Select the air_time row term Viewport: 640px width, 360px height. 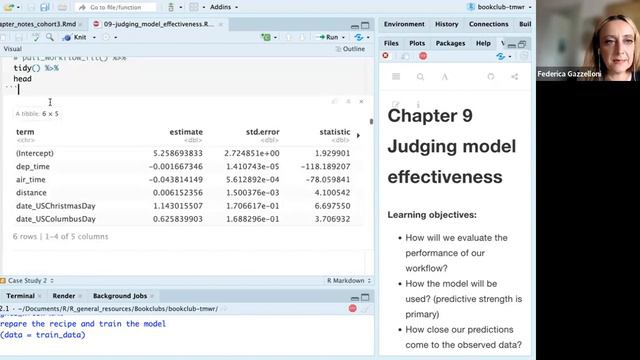coord(31,180)
